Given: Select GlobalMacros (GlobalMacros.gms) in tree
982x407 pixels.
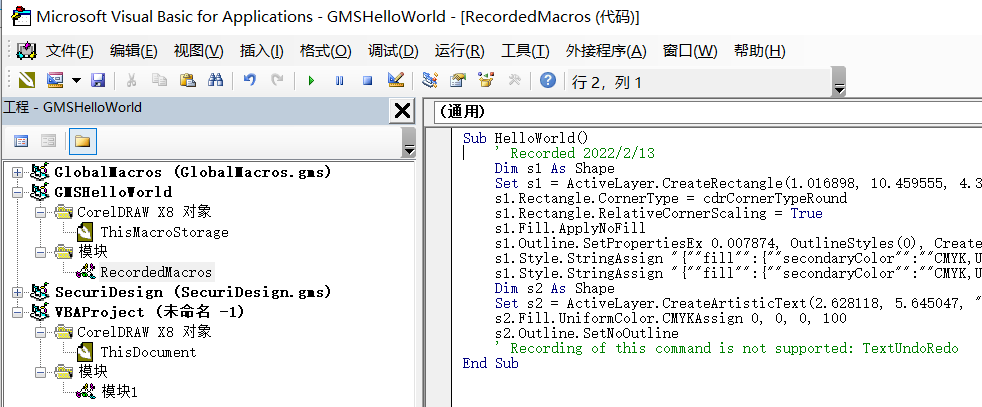Looking at the screenshot, I should click(193, 172).
